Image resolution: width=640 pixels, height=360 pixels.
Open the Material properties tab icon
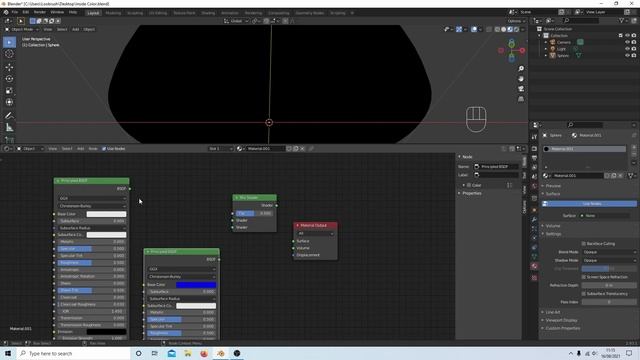pos(534,266)
